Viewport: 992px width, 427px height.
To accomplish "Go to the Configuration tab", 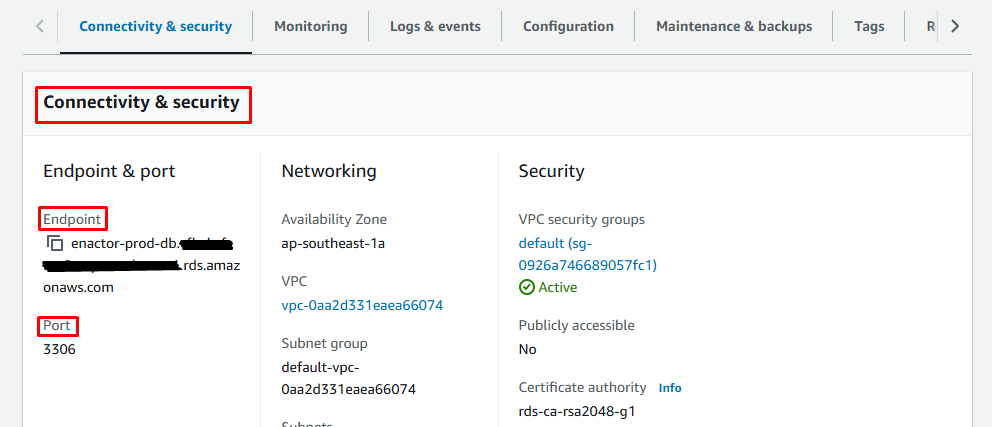I will (x=568, y=26).
